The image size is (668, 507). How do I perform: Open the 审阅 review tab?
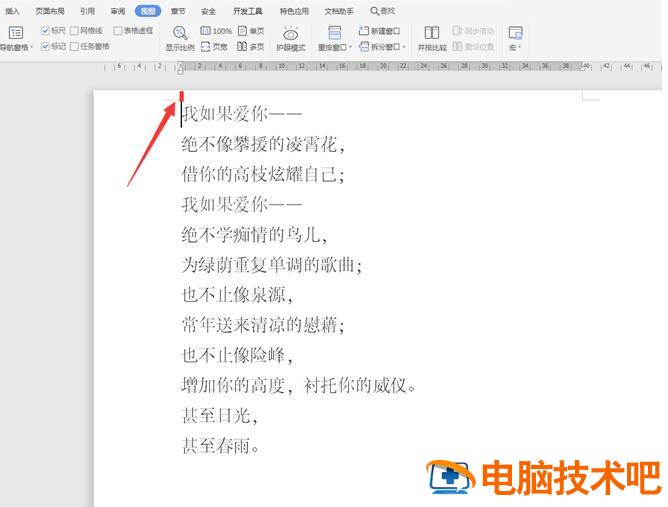coord(118,11)
